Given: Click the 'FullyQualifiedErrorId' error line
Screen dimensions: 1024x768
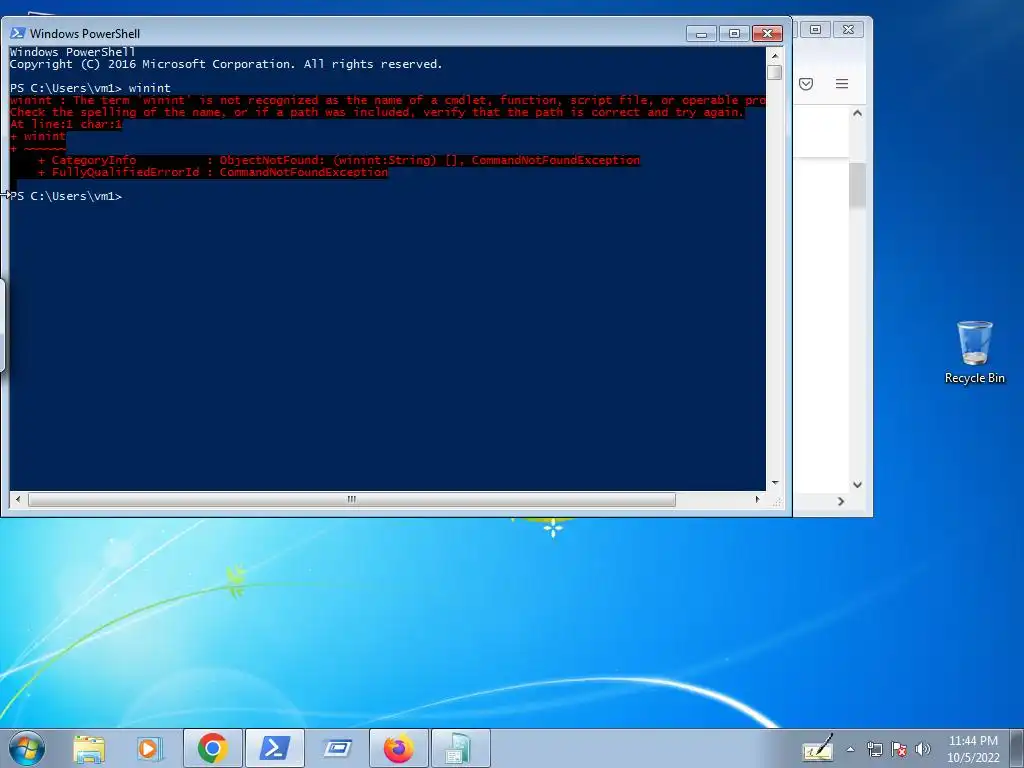Looking at the screenshot, I should tap(213, 172).
